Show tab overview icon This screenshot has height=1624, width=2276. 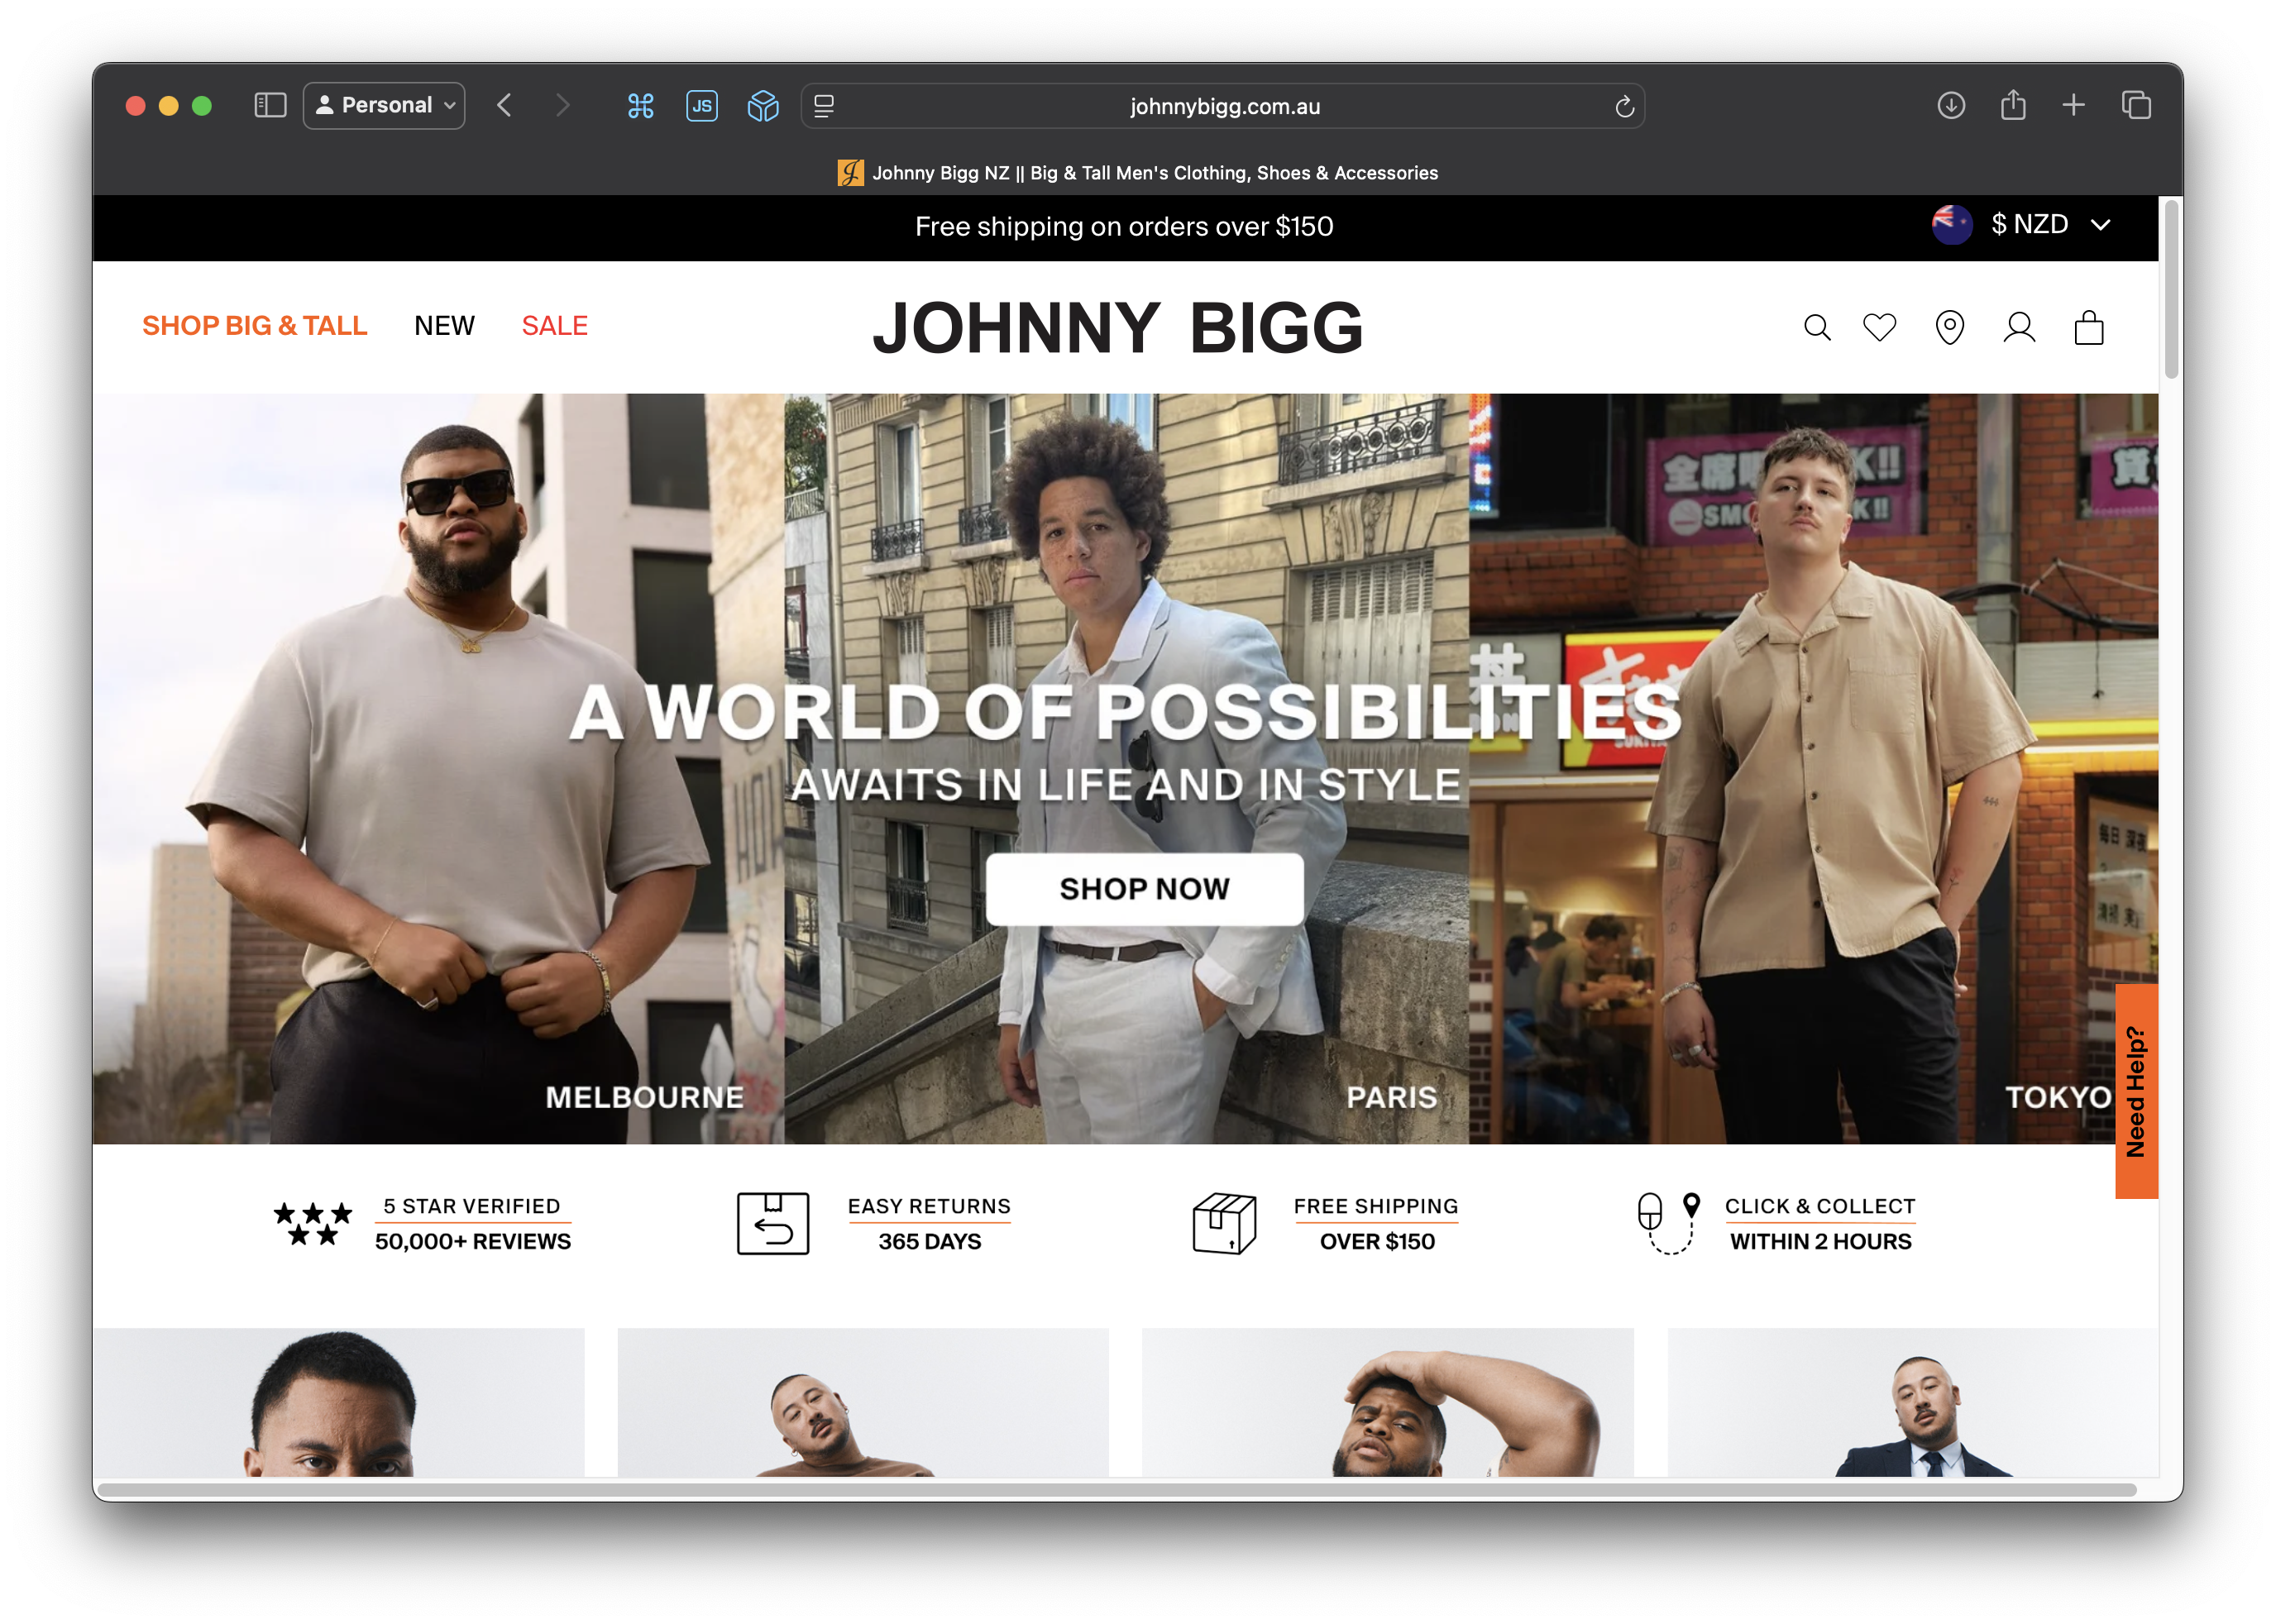[x=2136, y=105]
